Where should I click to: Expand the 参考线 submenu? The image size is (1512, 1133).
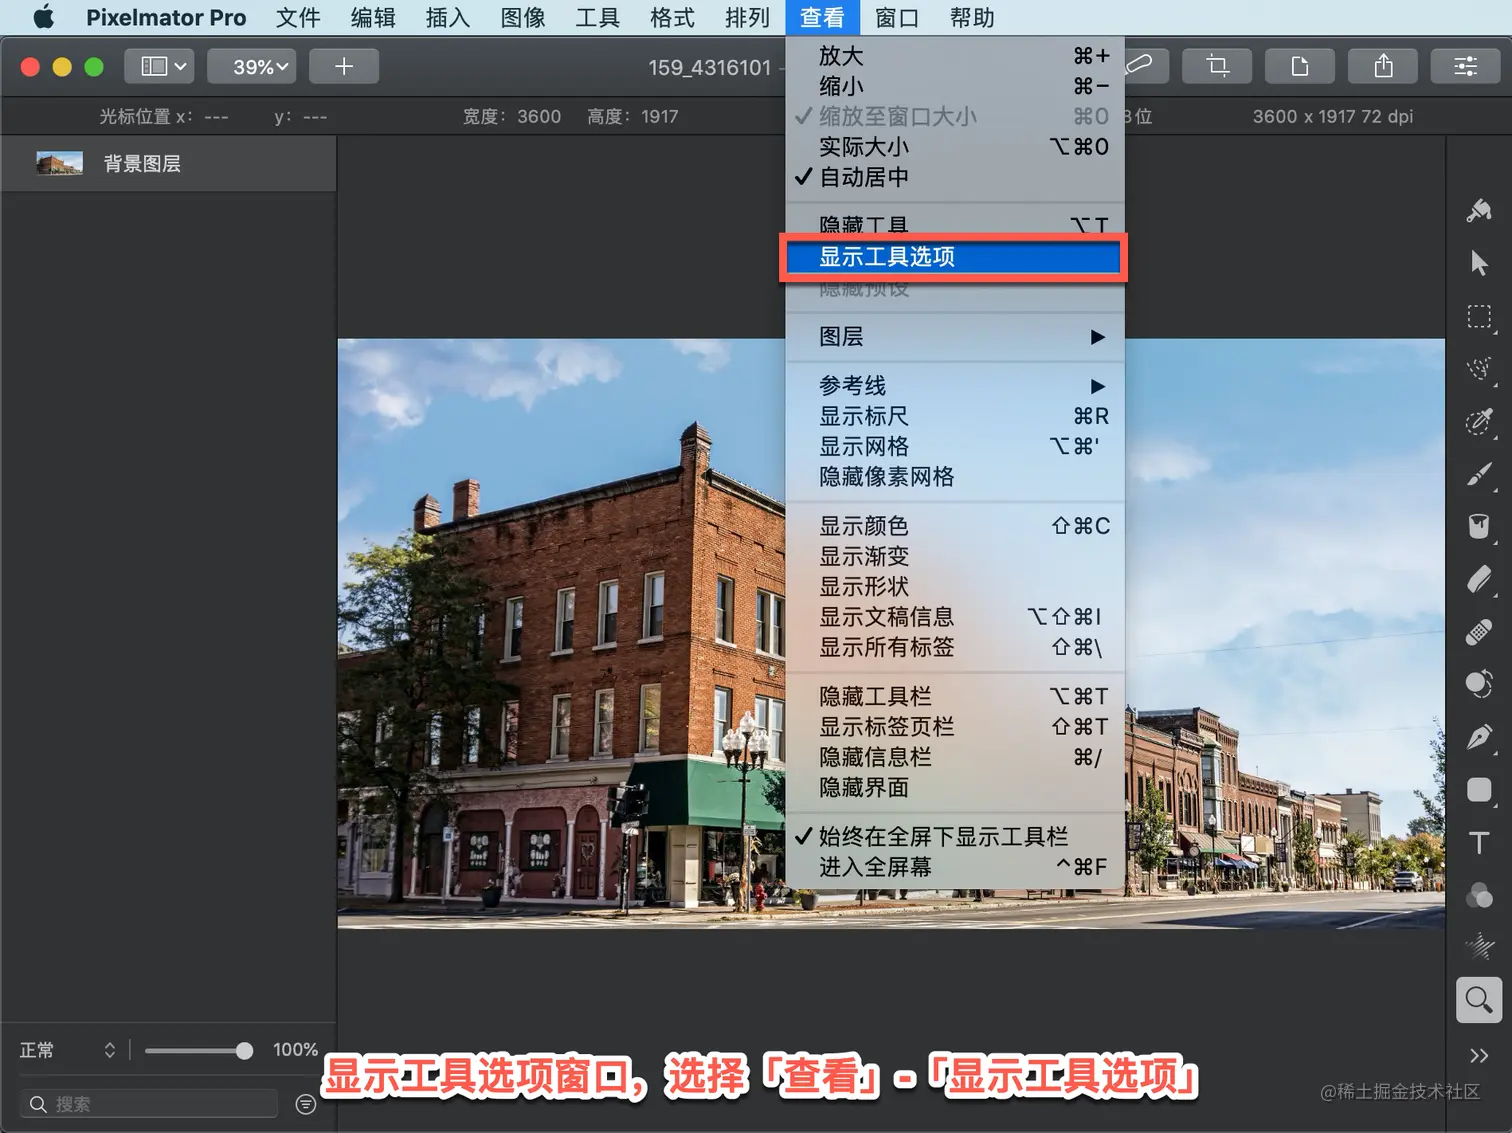[x=956, y=386]
